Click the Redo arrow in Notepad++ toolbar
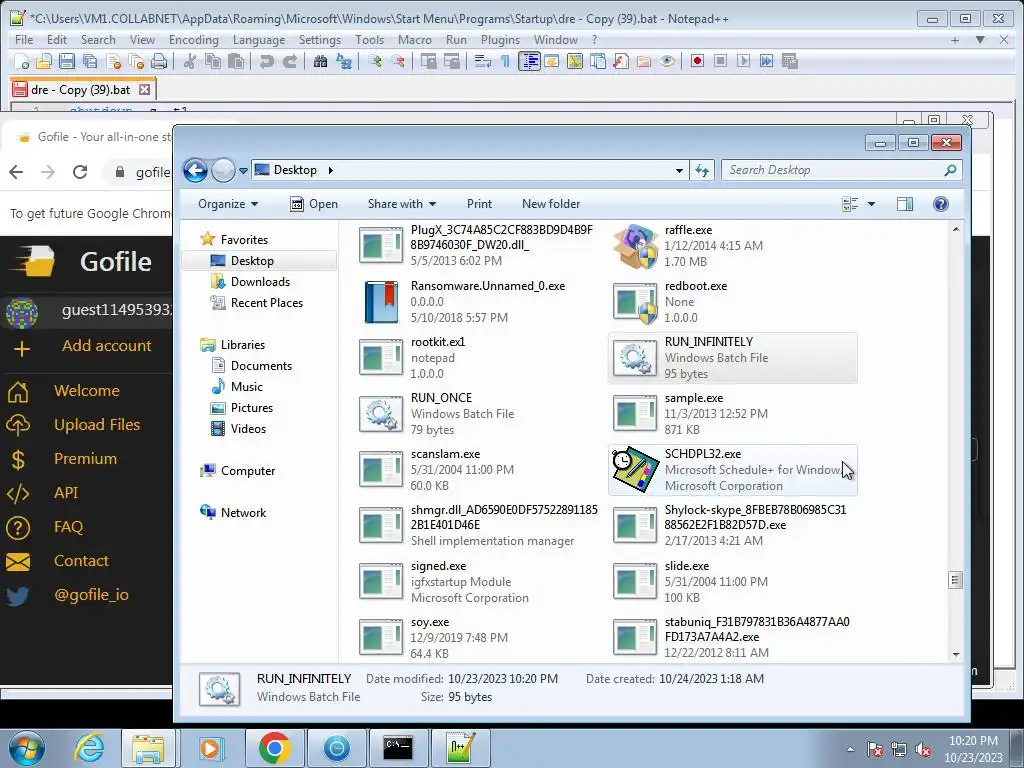The height and width of the screenshot is (768, 1024). click(x=290, y=61)
